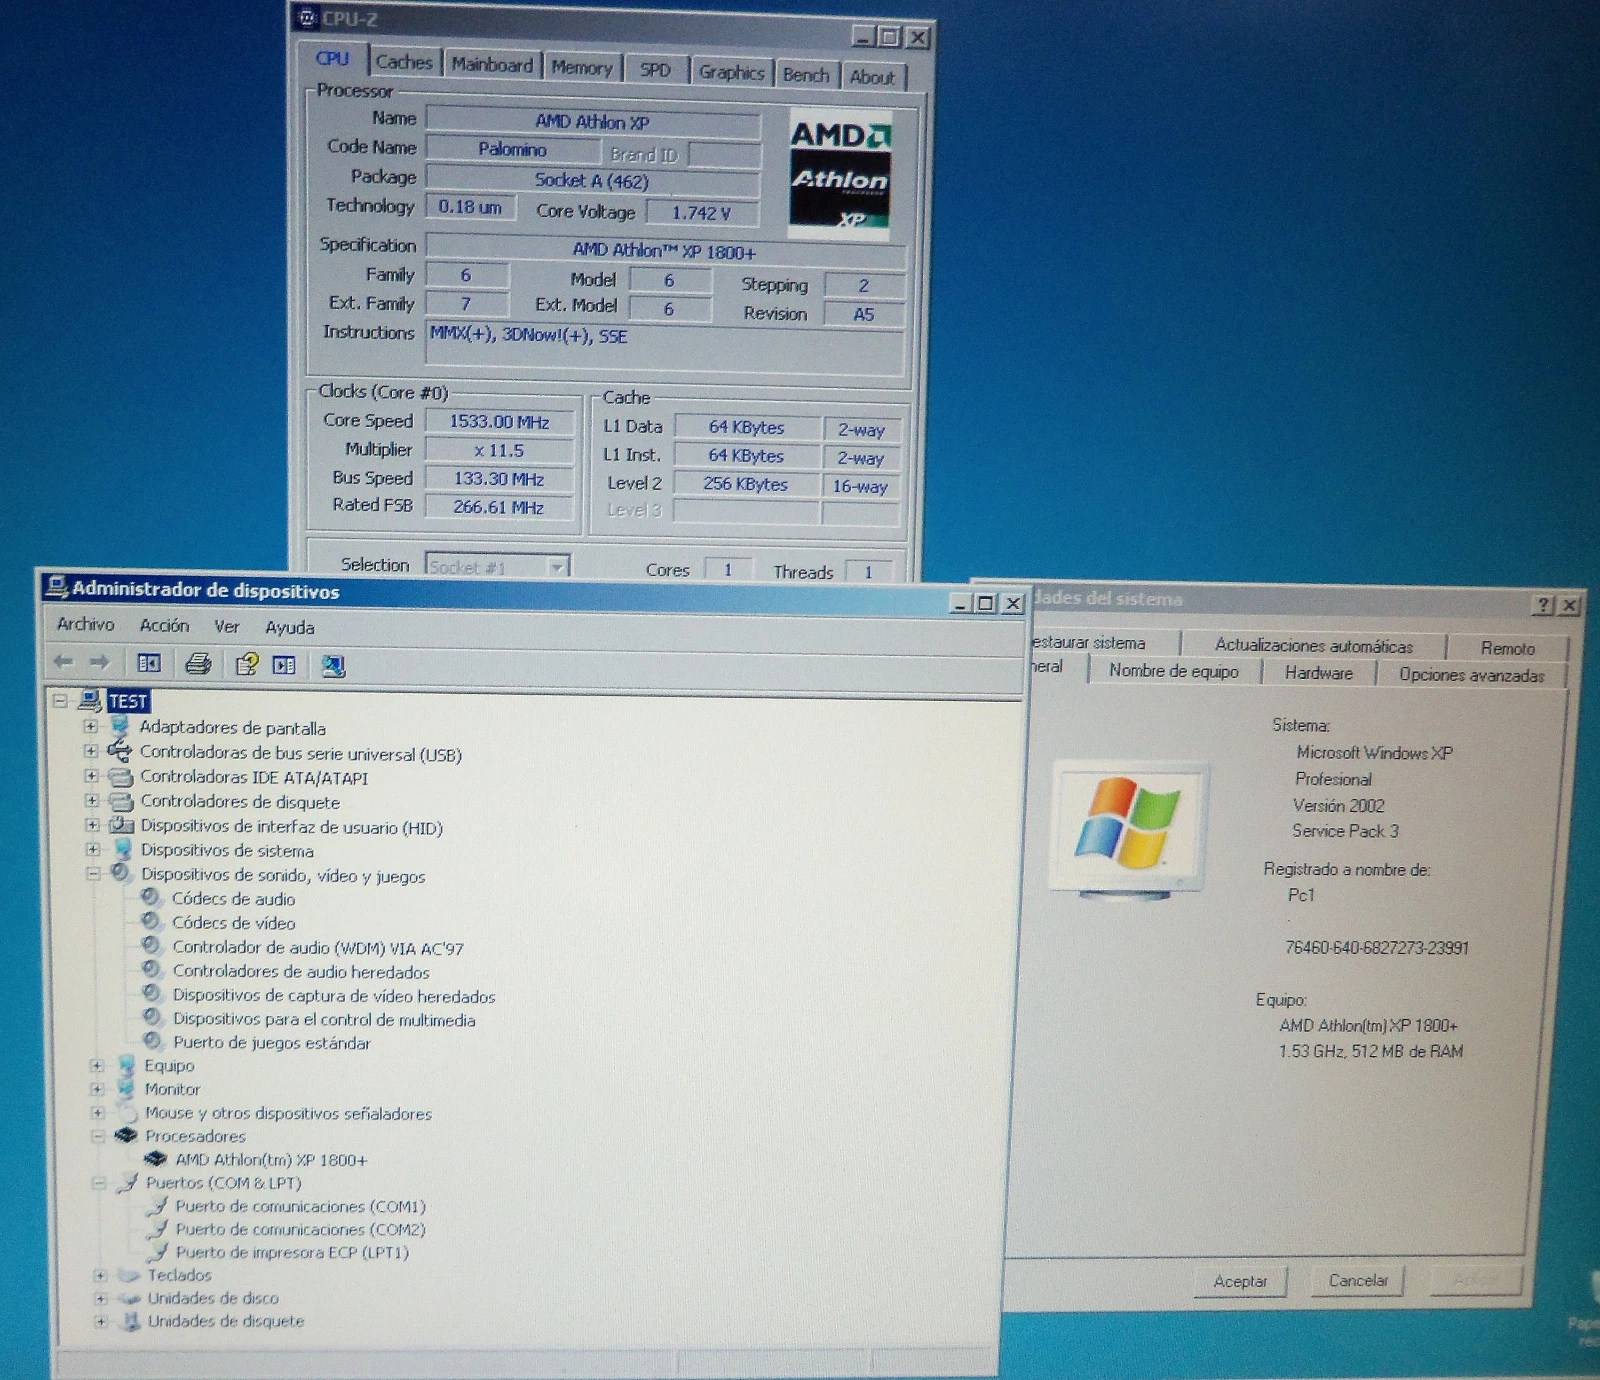Click the Properties help icon in Device Manager toolbar
The width and height of the screenshot is (1600, 1380).
pyautogui.click(x=246, y=664)
